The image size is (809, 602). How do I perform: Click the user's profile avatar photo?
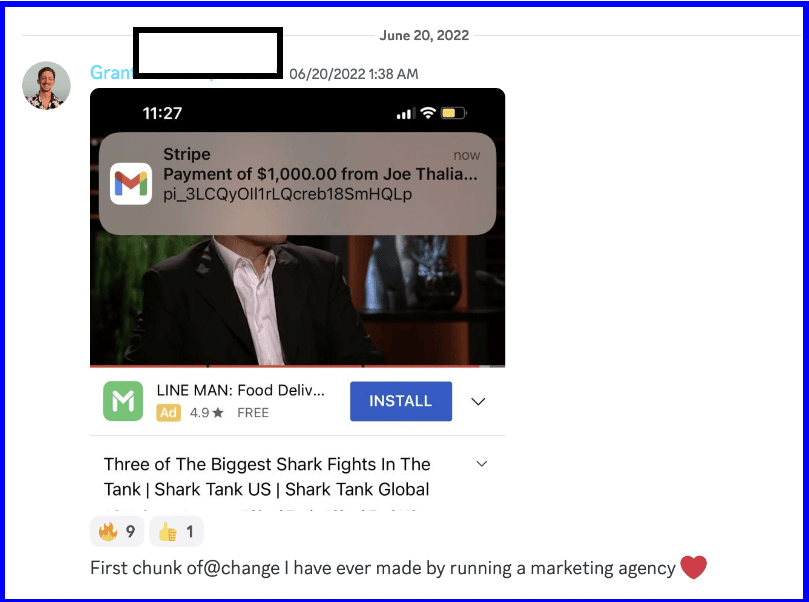point(46,86)
